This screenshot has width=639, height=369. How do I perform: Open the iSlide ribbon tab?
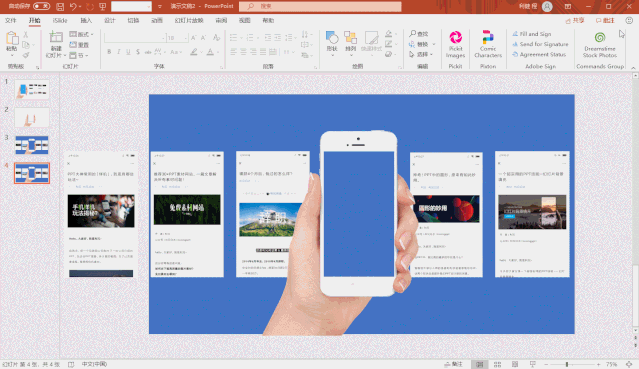point(60,20)
